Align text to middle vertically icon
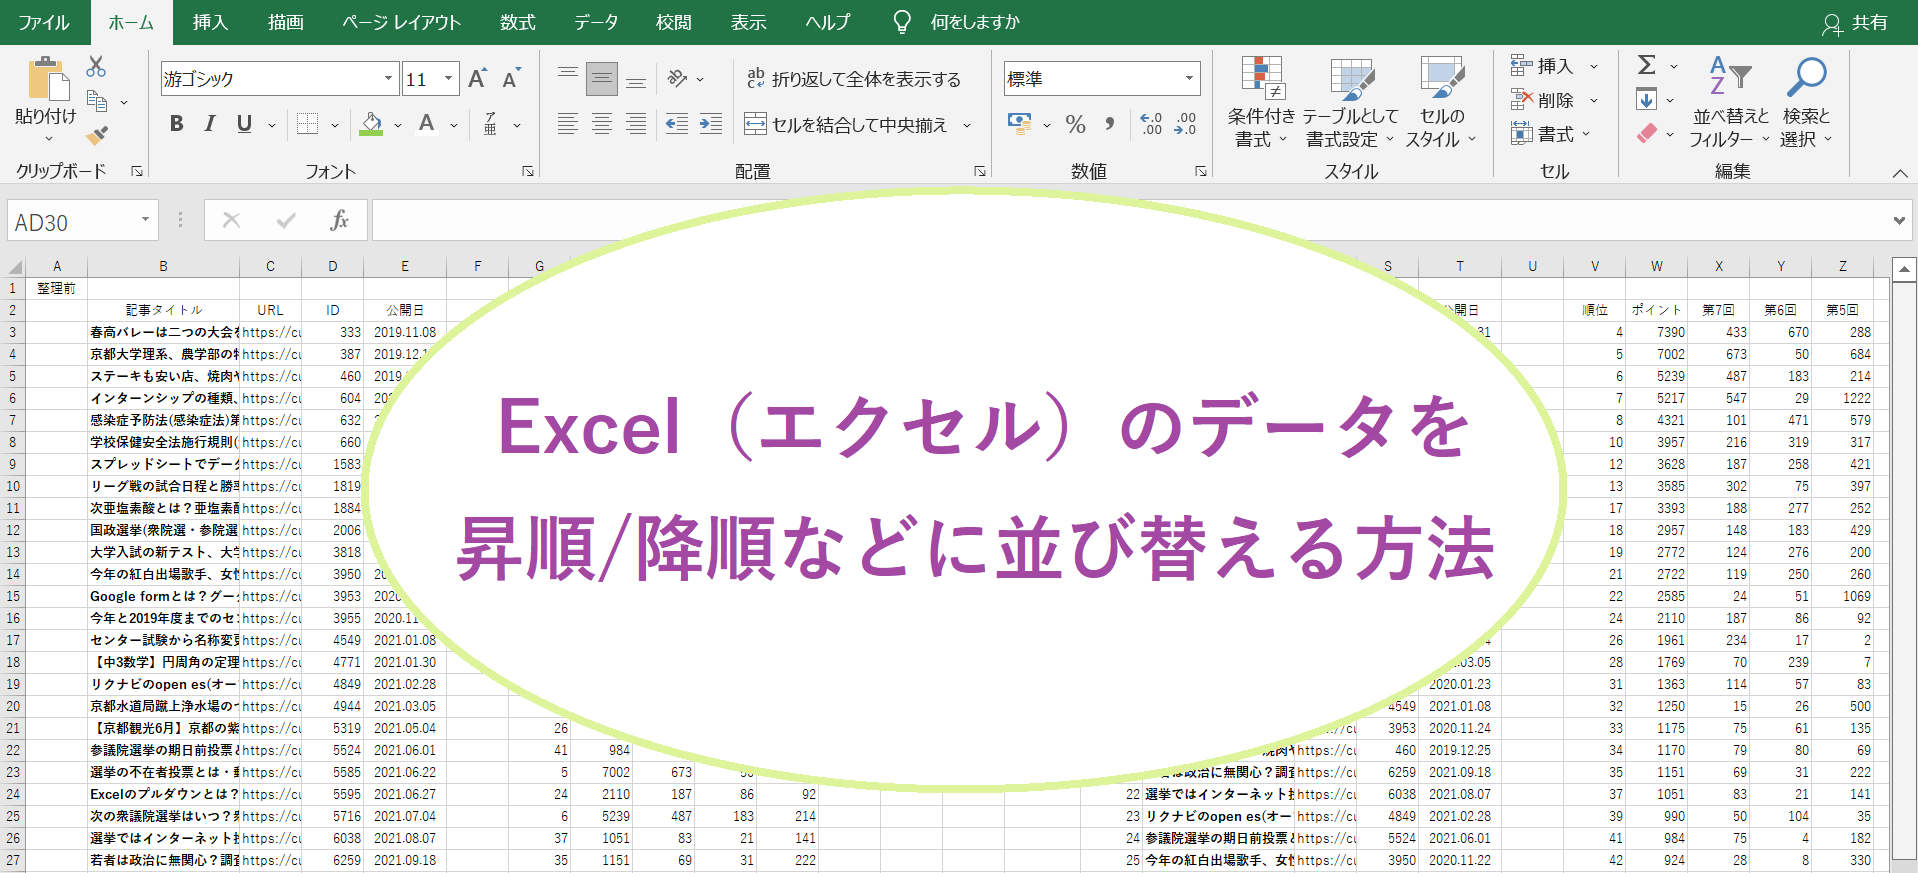 coord(602,78)
